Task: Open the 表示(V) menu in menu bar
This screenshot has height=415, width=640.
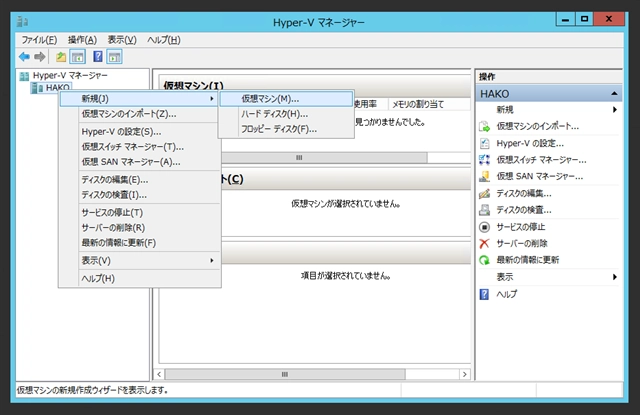Action: coord(122,40)
